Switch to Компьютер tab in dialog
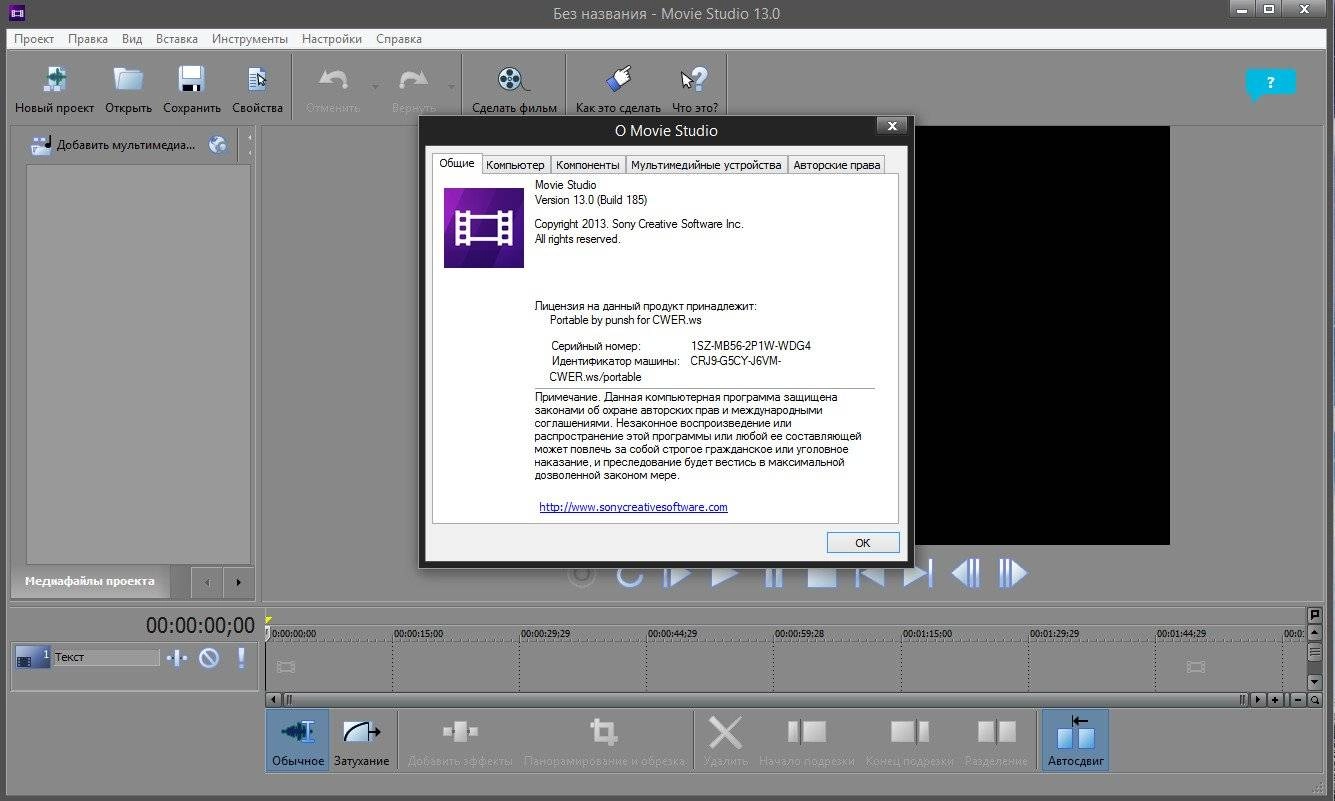1335x801 pixels. 515,165
